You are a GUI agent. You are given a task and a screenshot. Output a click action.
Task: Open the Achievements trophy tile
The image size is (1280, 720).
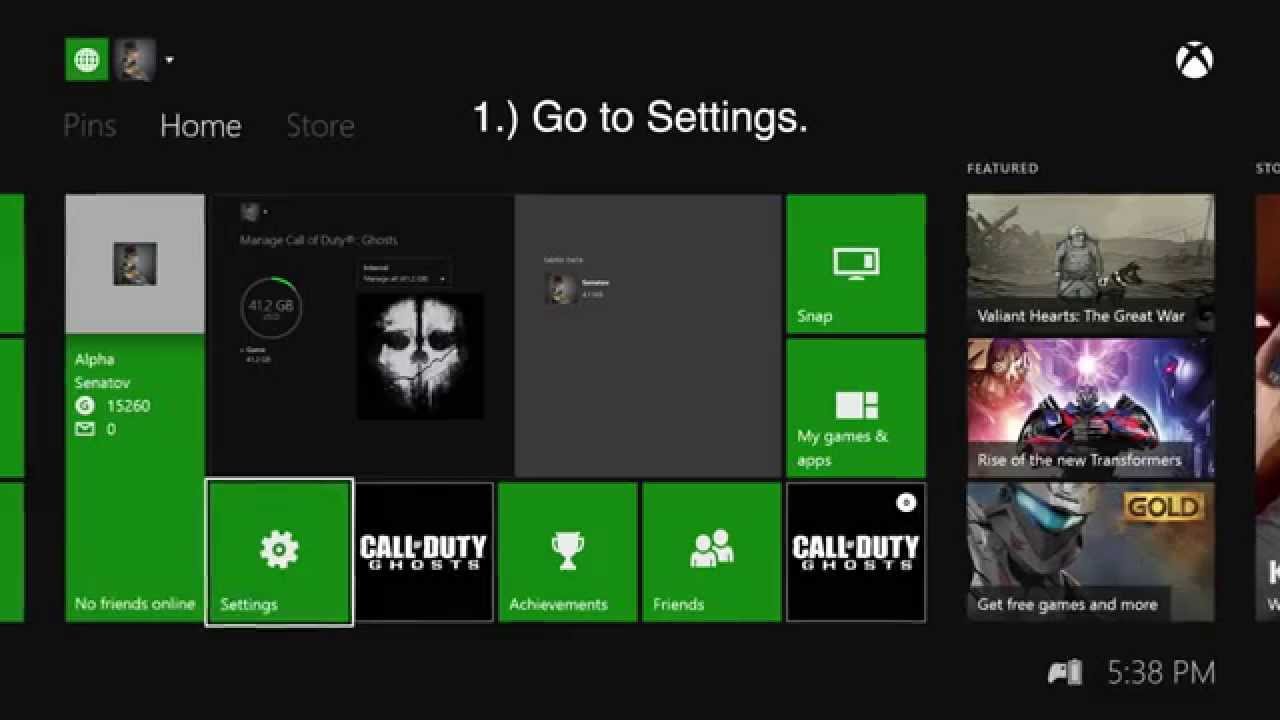coord(568,552)
